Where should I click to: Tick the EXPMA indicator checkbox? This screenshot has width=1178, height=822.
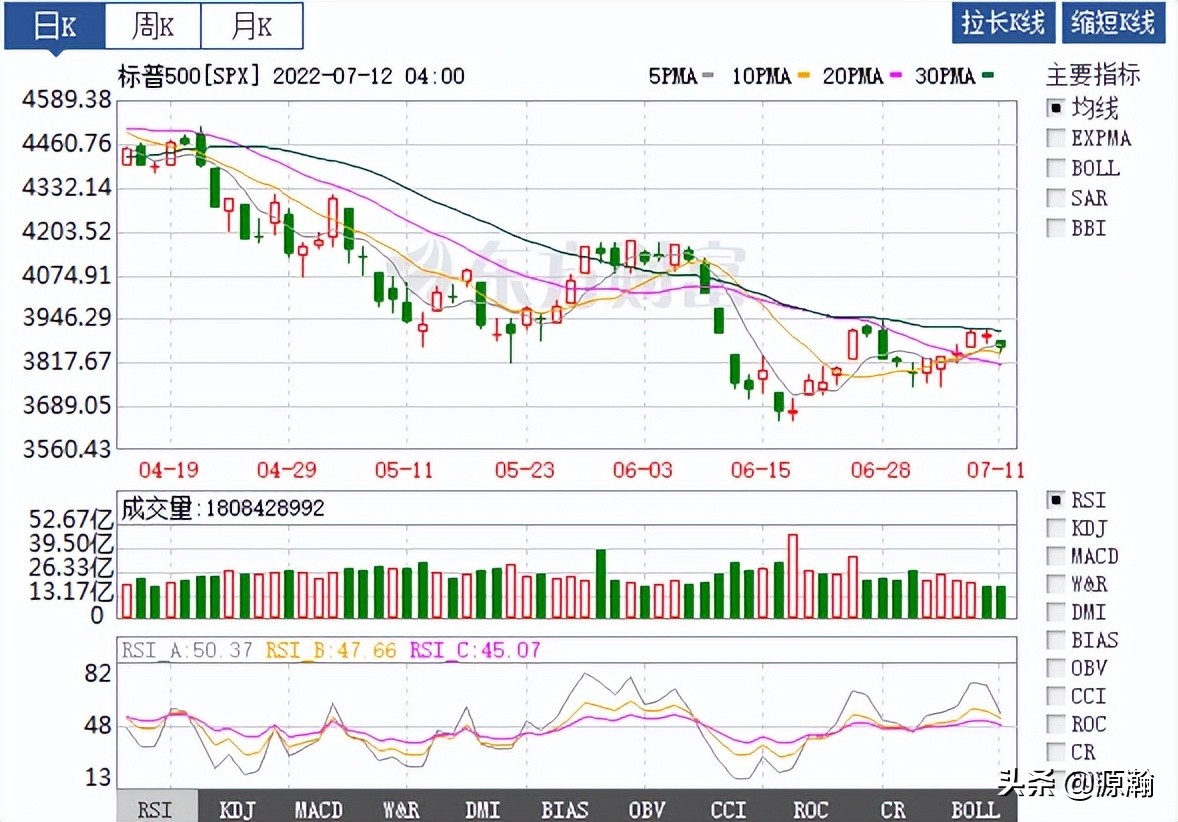[1056, 138]
